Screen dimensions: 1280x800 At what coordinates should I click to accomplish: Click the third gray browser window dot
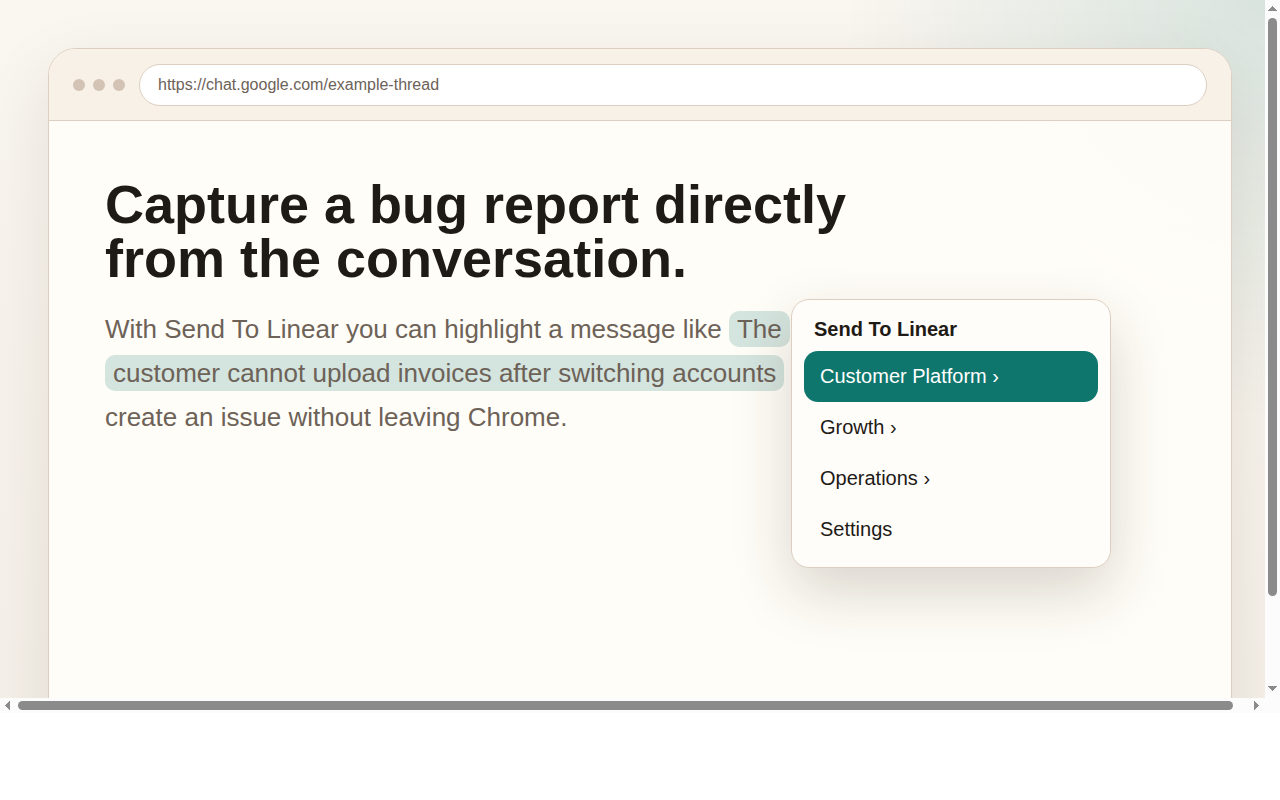click(119, 85)
